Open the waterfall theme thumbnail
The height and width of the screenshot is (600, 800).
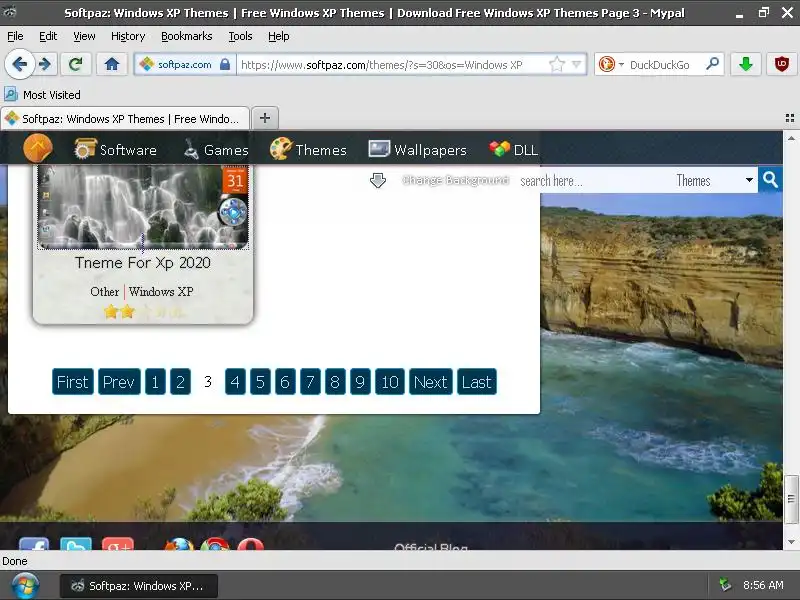pyautogui.click(x=142, y=207)
